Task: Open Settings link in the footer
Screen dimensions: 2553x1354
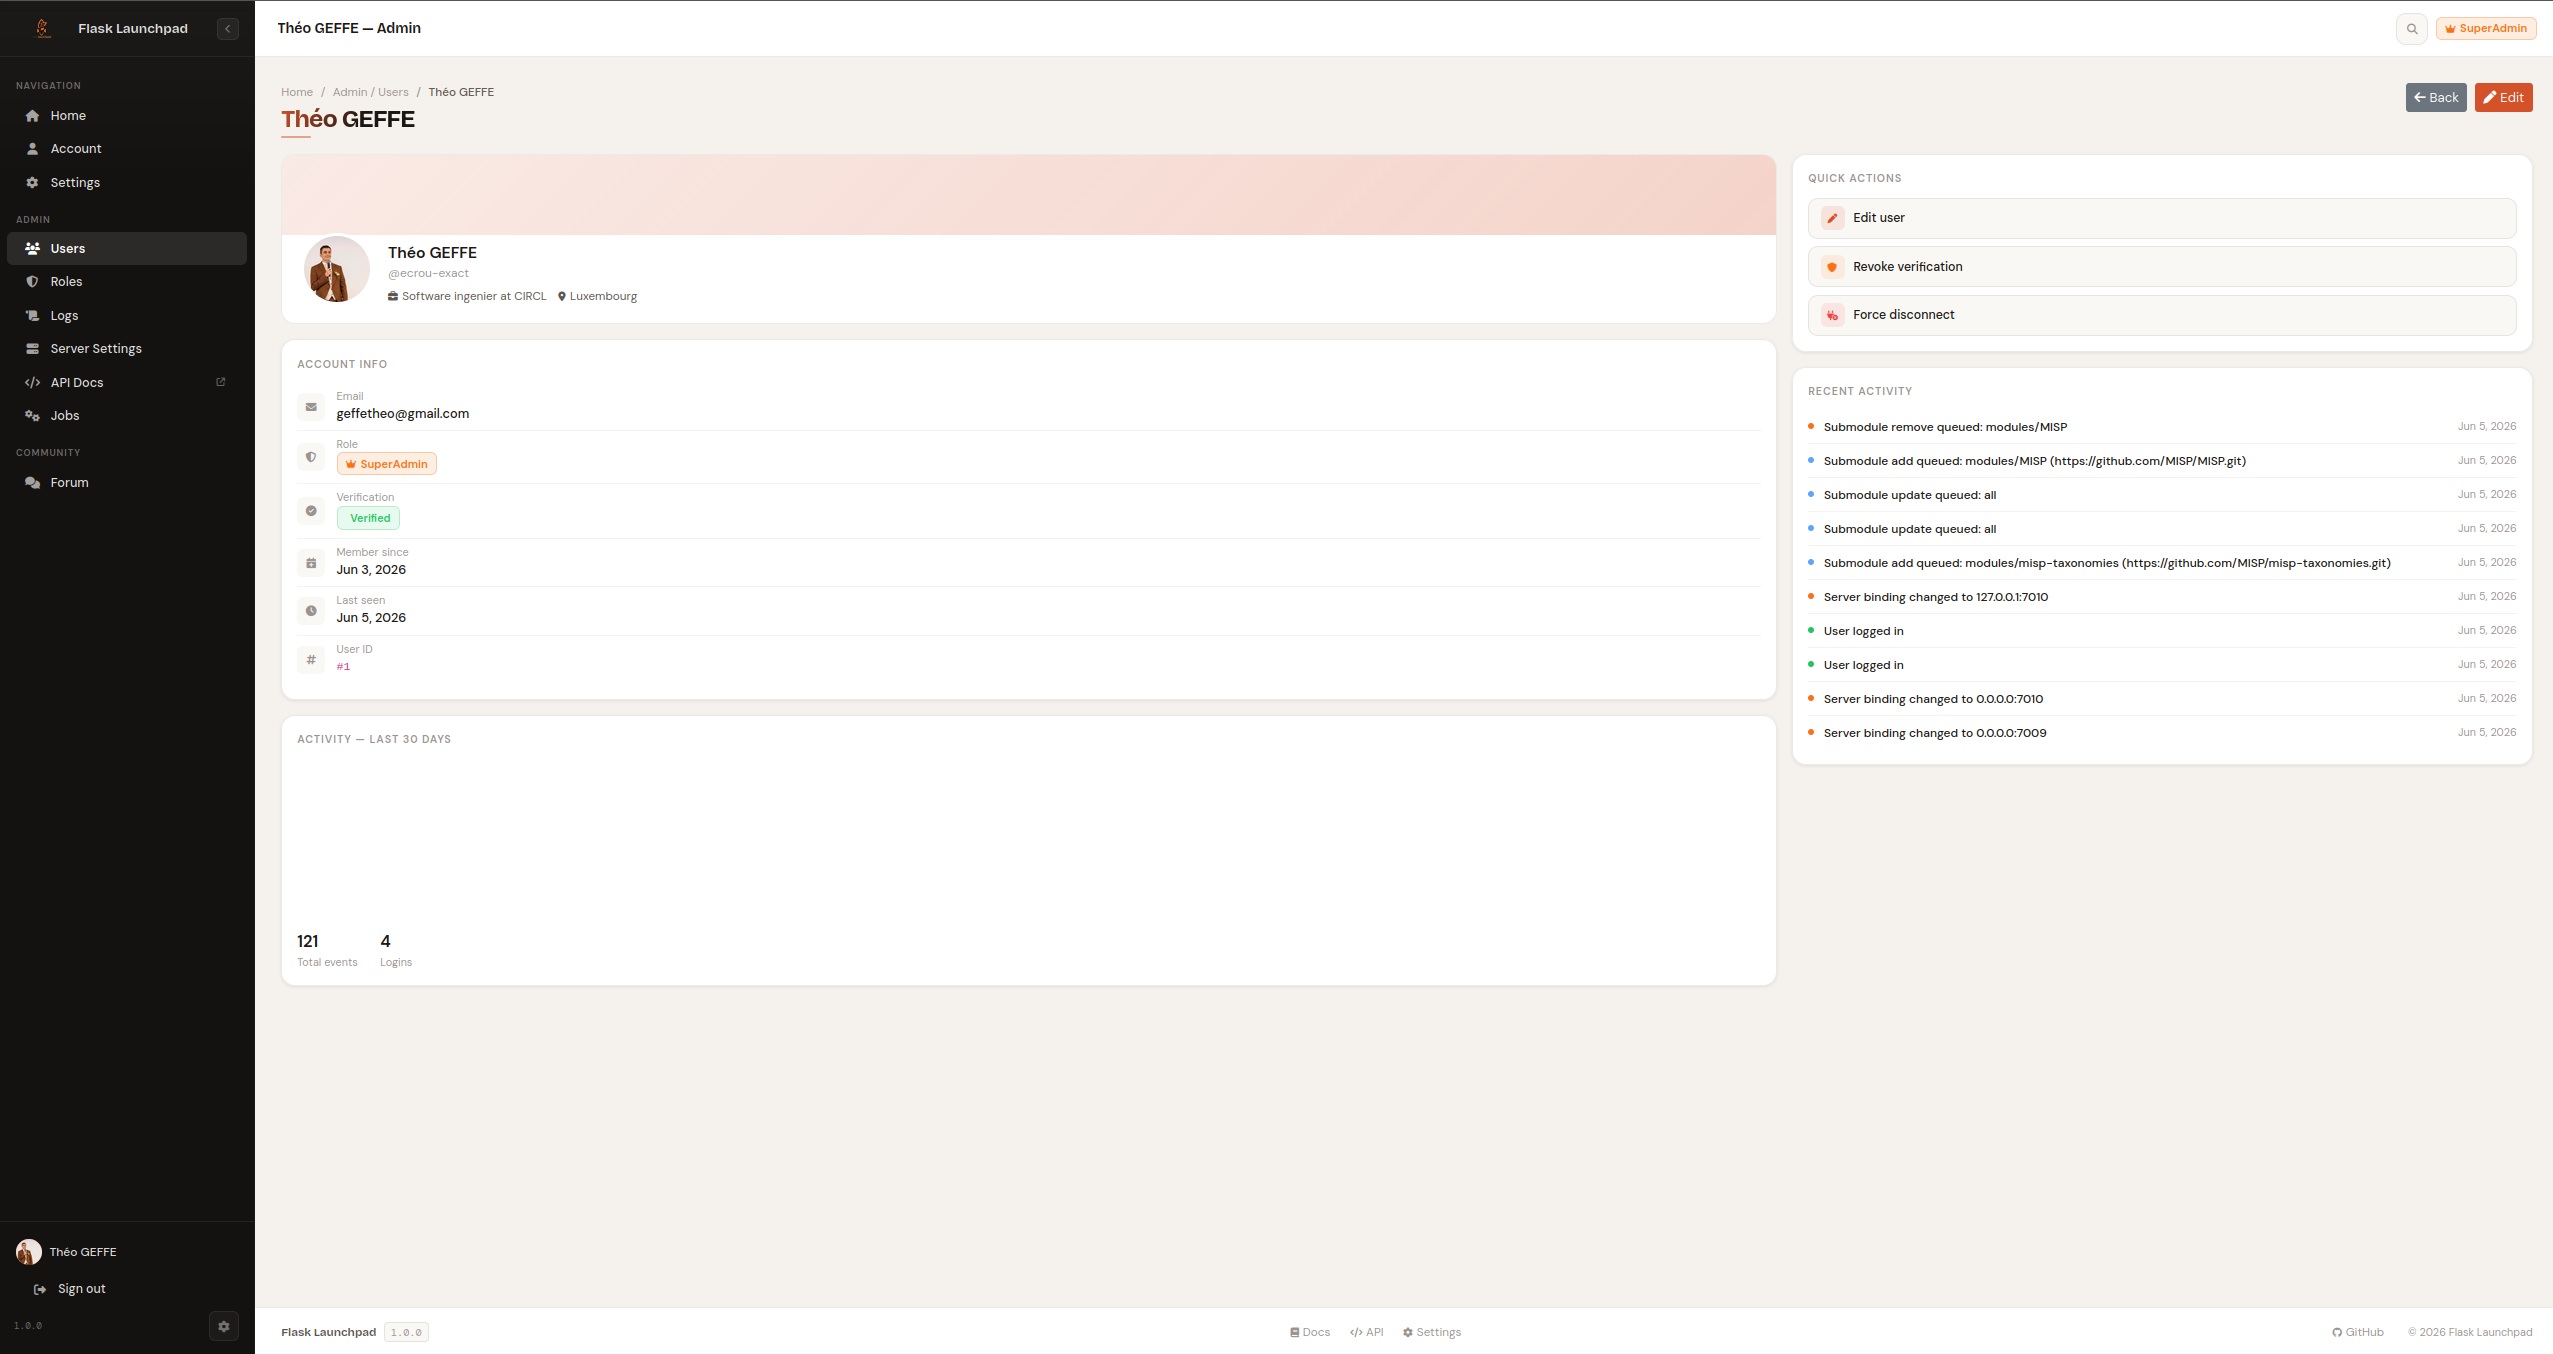Action: tap(1432, 1332)
